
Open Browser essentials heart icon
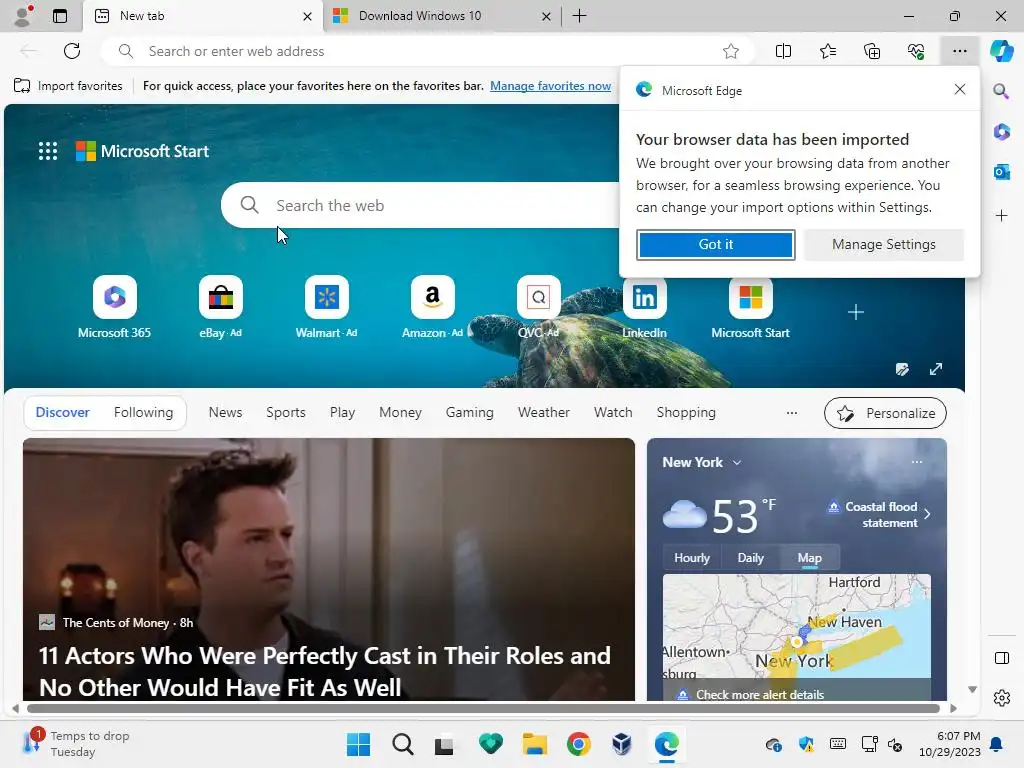[x=916, y=51]
